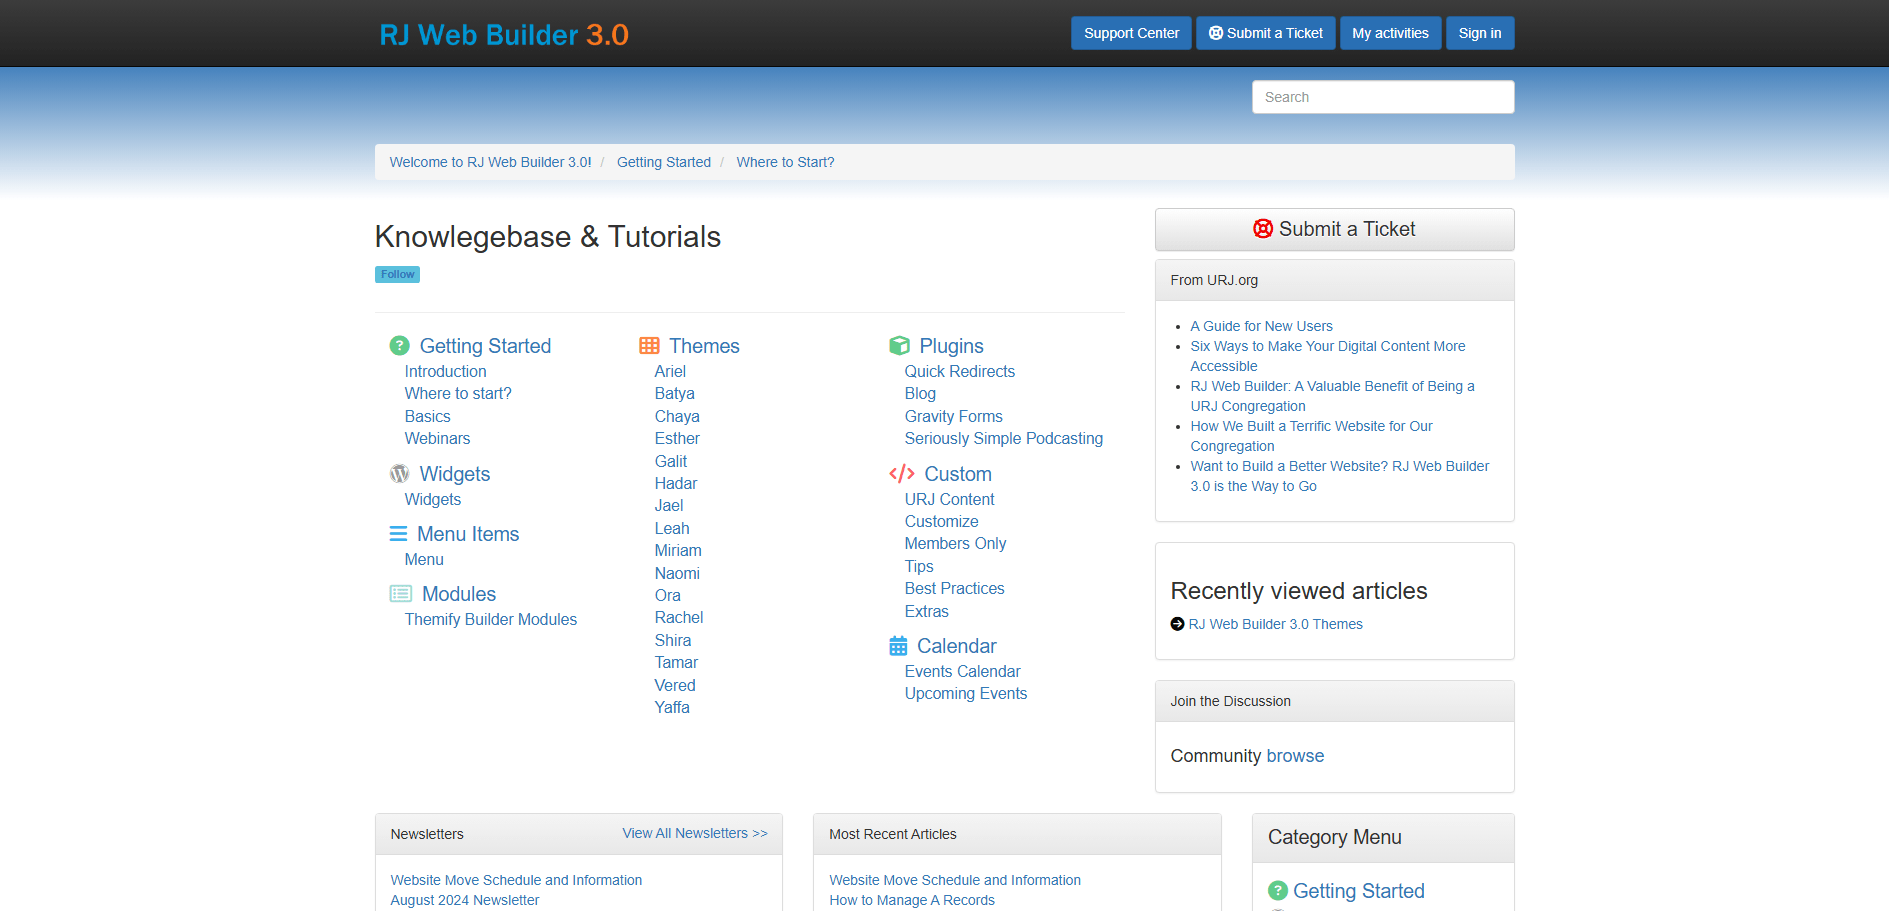
Task: Click the Modules list icon
Action: tap(400, 594)
